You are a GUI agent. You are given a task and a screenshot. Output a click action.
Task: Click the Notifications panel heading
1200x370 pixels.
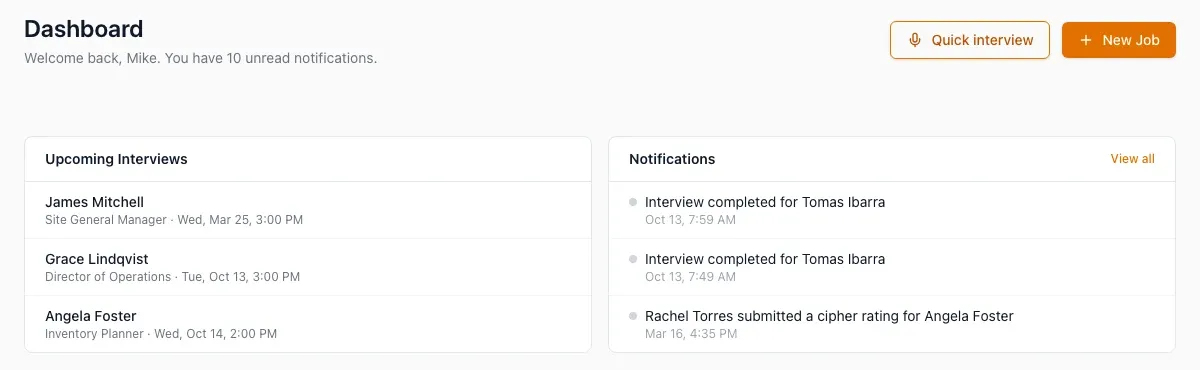pos(672,159)
